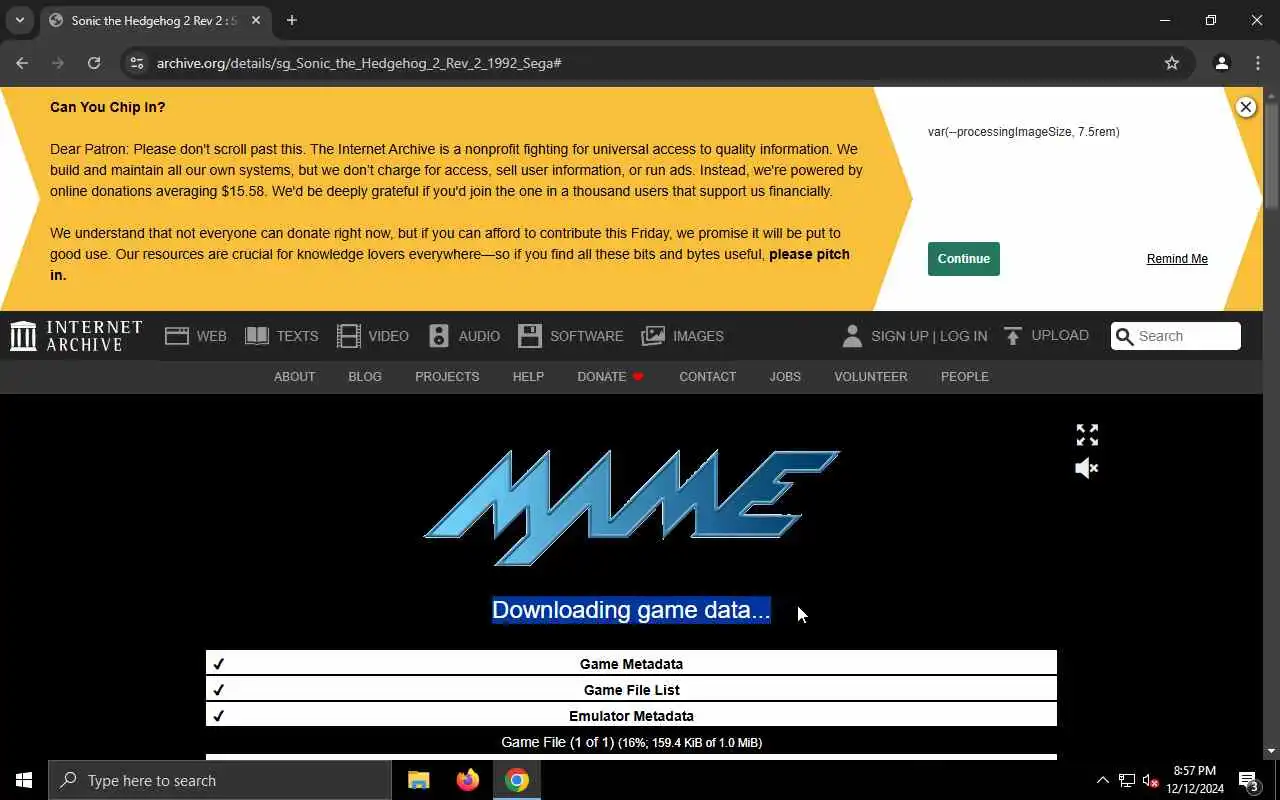1280x800 pixels.
Task: Open the IMAGES picture icon
Action: tap(653, 336)
